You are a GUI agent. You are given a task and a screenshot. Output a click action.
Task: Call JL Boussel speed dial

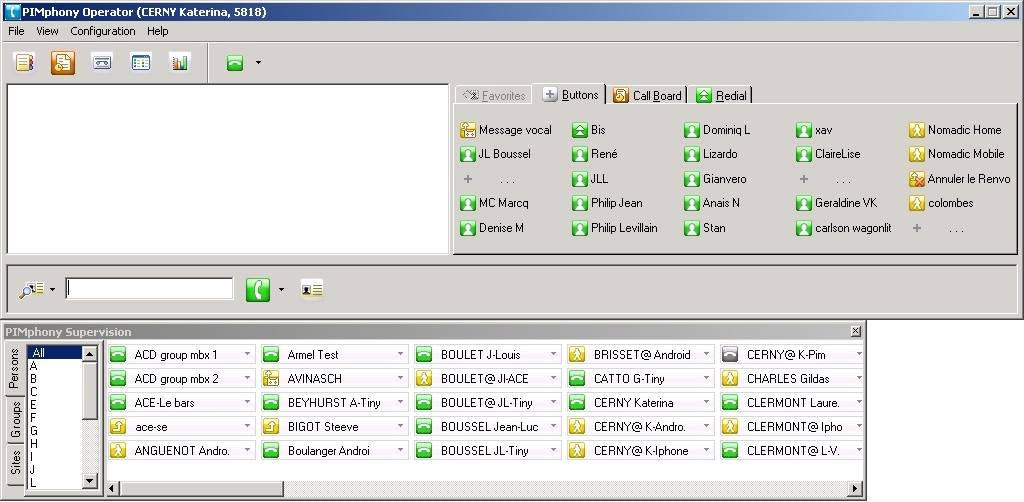(x=496, y=154)
